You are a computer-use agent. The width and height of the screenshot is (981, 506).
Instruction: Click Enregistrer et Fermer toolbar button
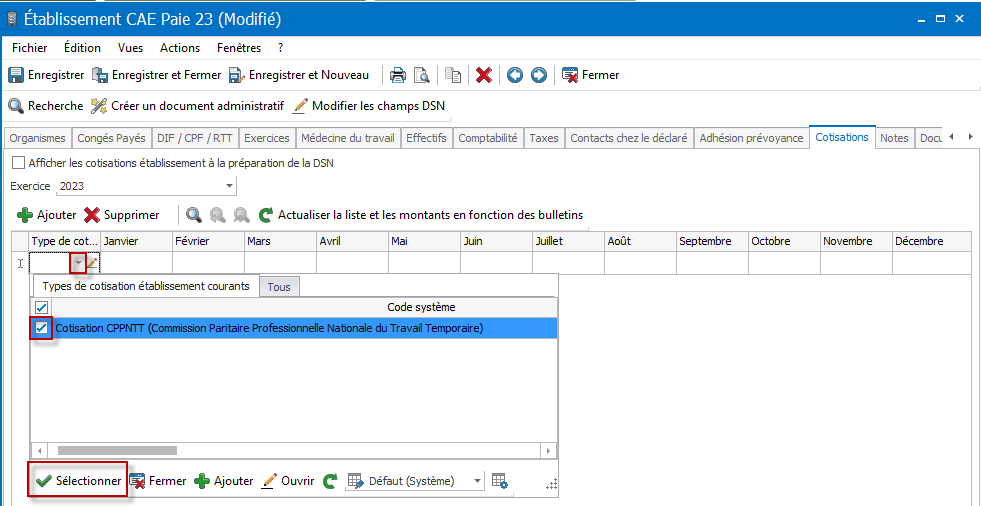157,75
